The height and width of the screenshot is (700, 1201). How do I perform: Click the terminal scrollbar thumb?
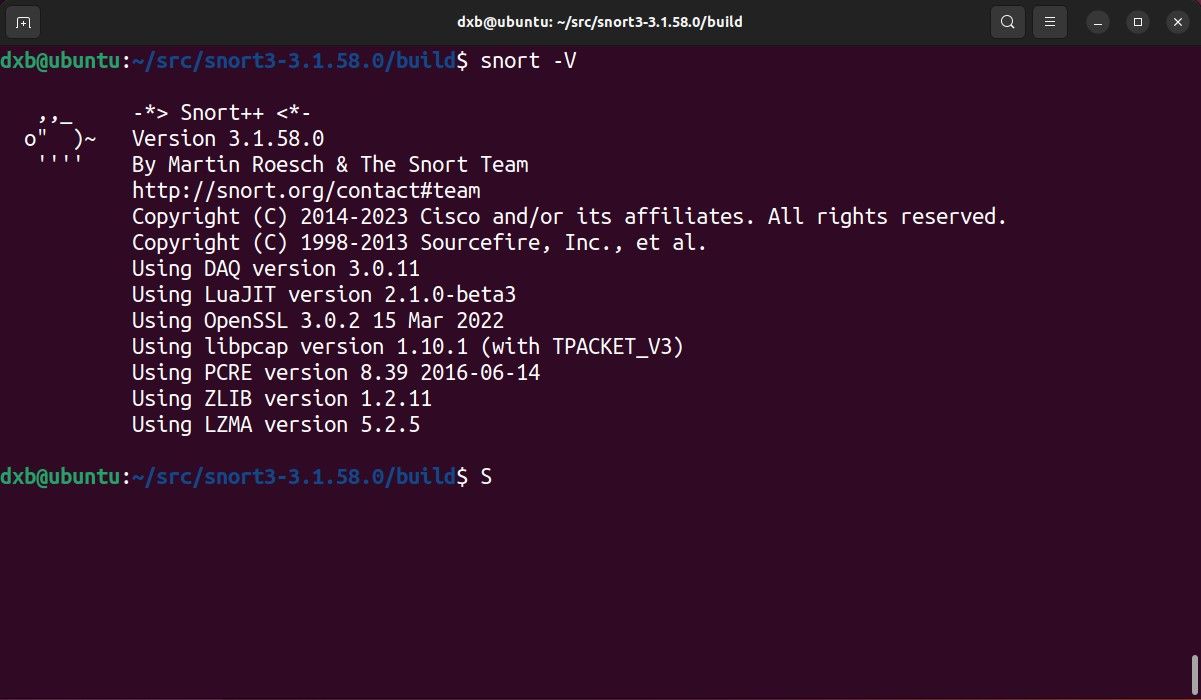click(1194, 675)
